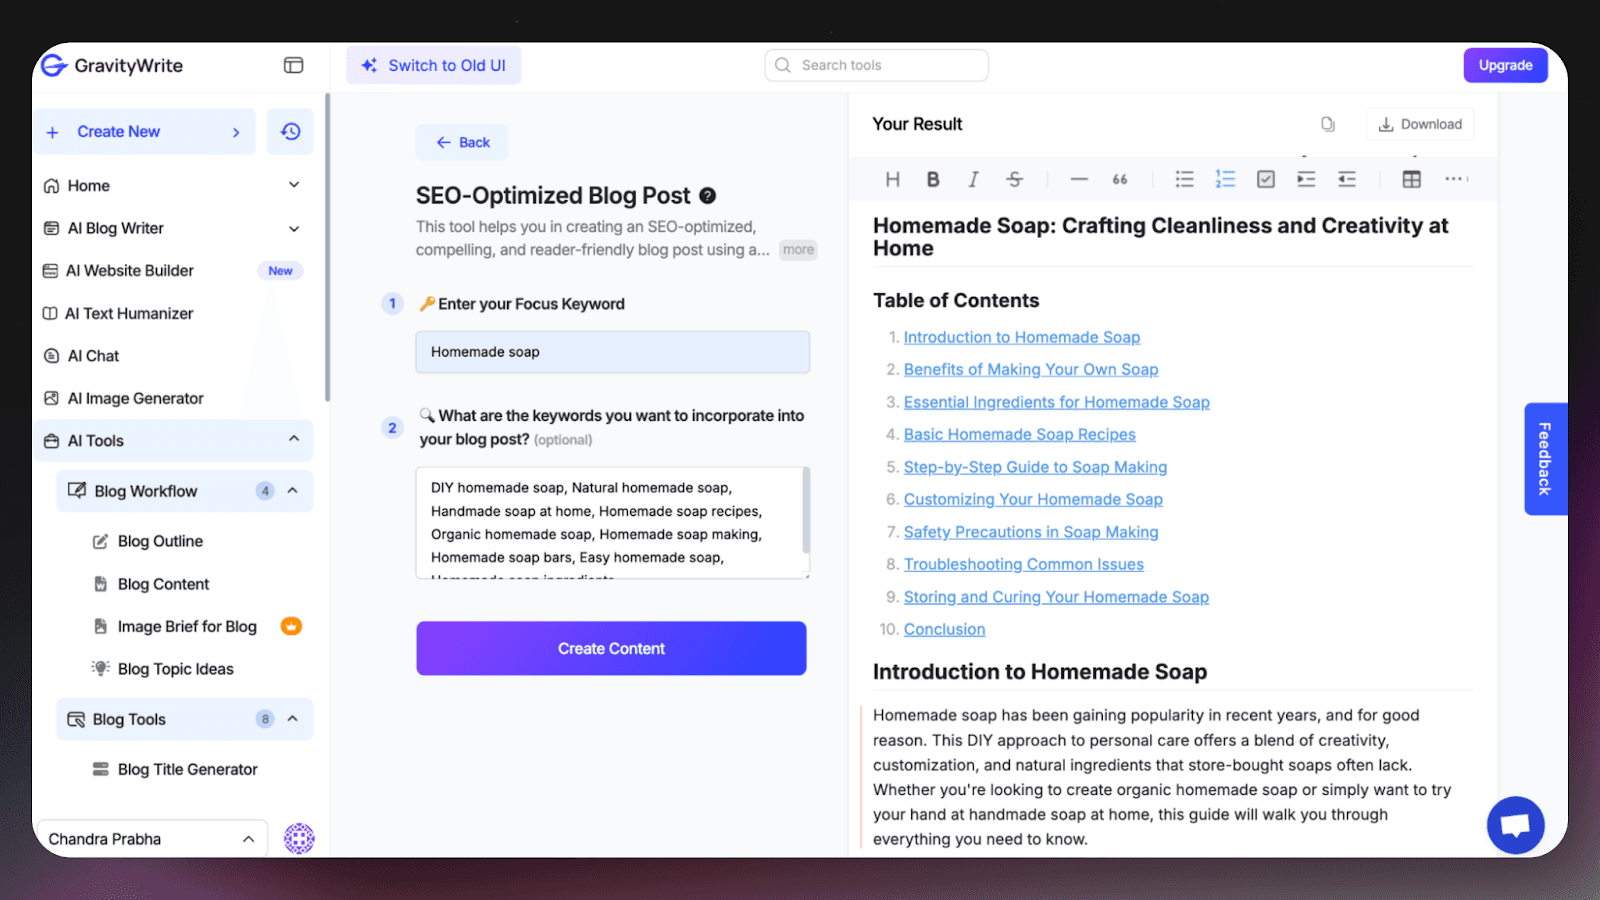Apply bulleted list format

point(1185,179)
